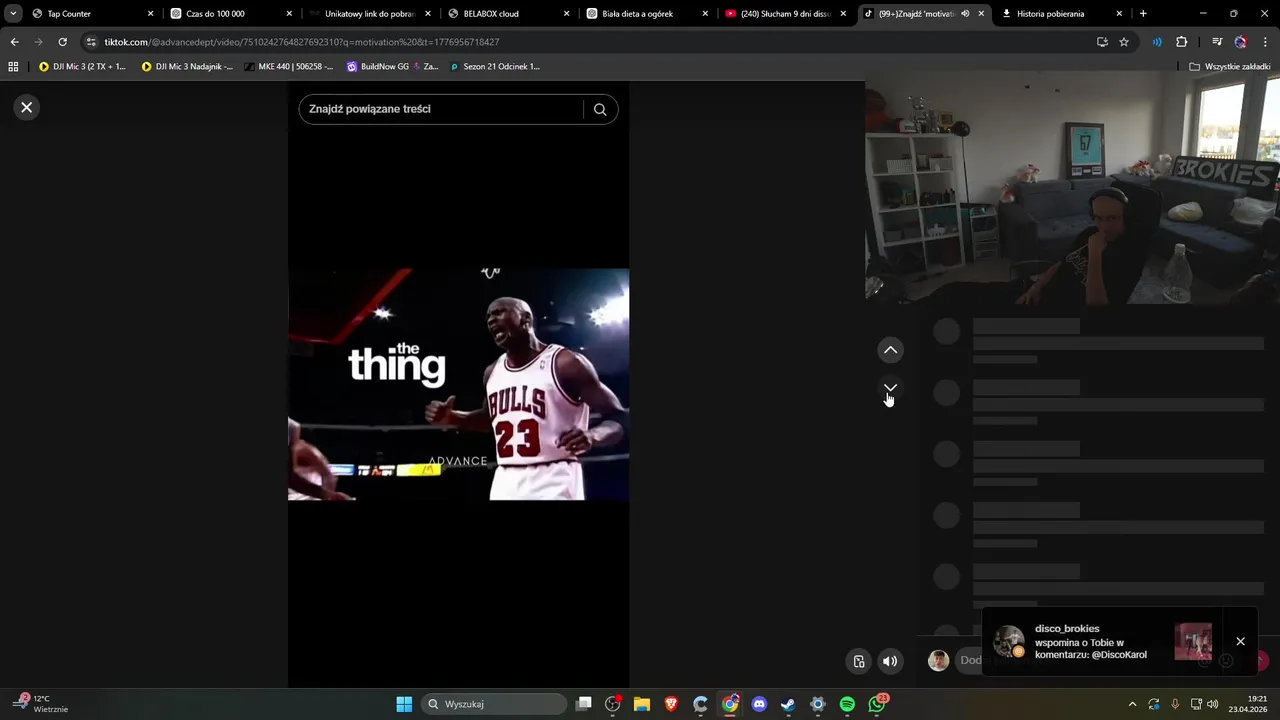Open the tab search dropdown arrow

[13, 14]
